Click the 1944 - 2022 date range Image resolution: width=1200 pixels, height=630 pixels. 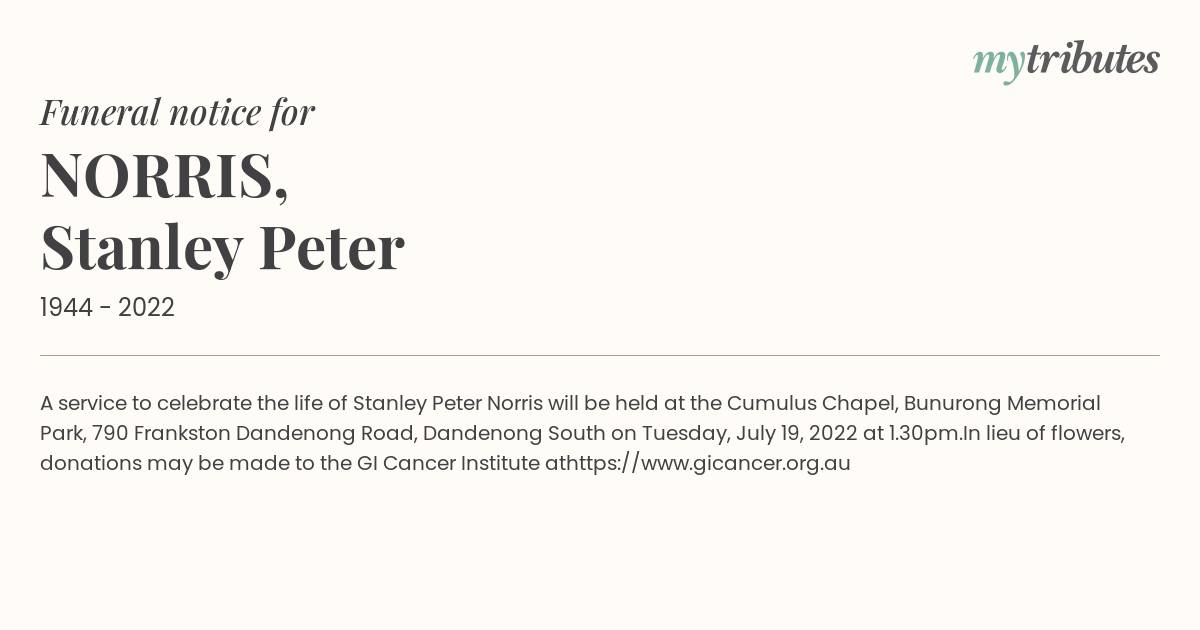click(107, 308)
